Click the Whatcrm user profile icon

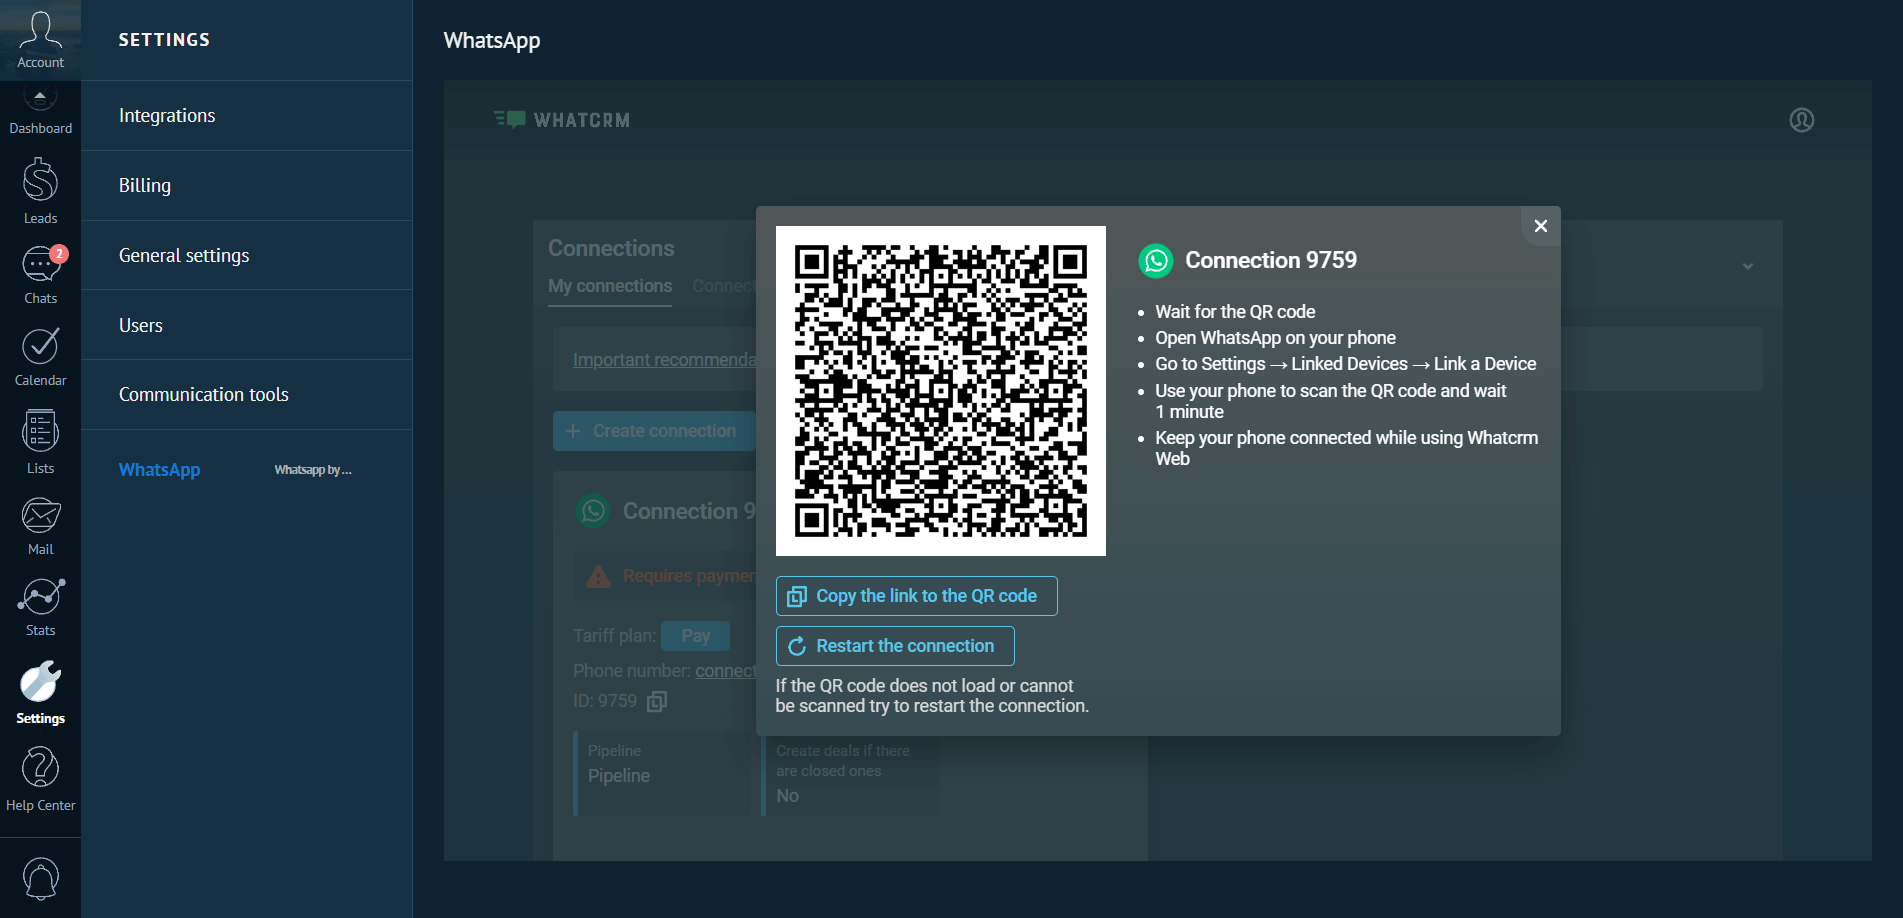pos(1801,120)
